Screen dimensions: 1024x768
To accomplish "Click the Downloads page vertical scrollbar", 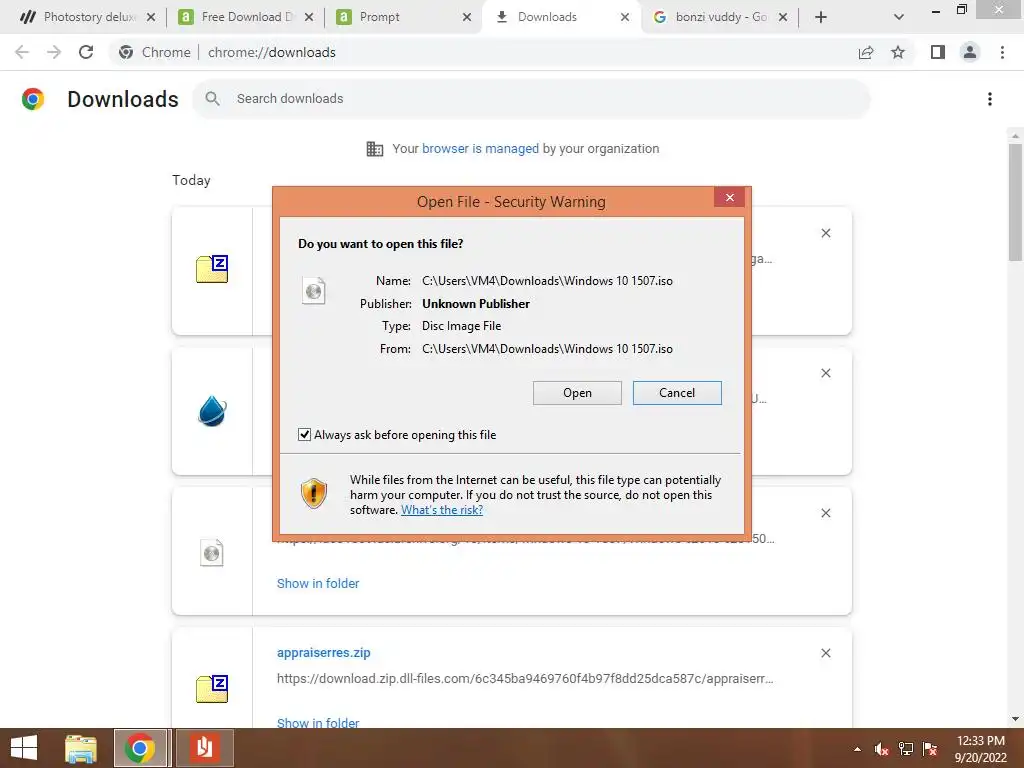I will pyautogui.click(x=1015, y=202).
